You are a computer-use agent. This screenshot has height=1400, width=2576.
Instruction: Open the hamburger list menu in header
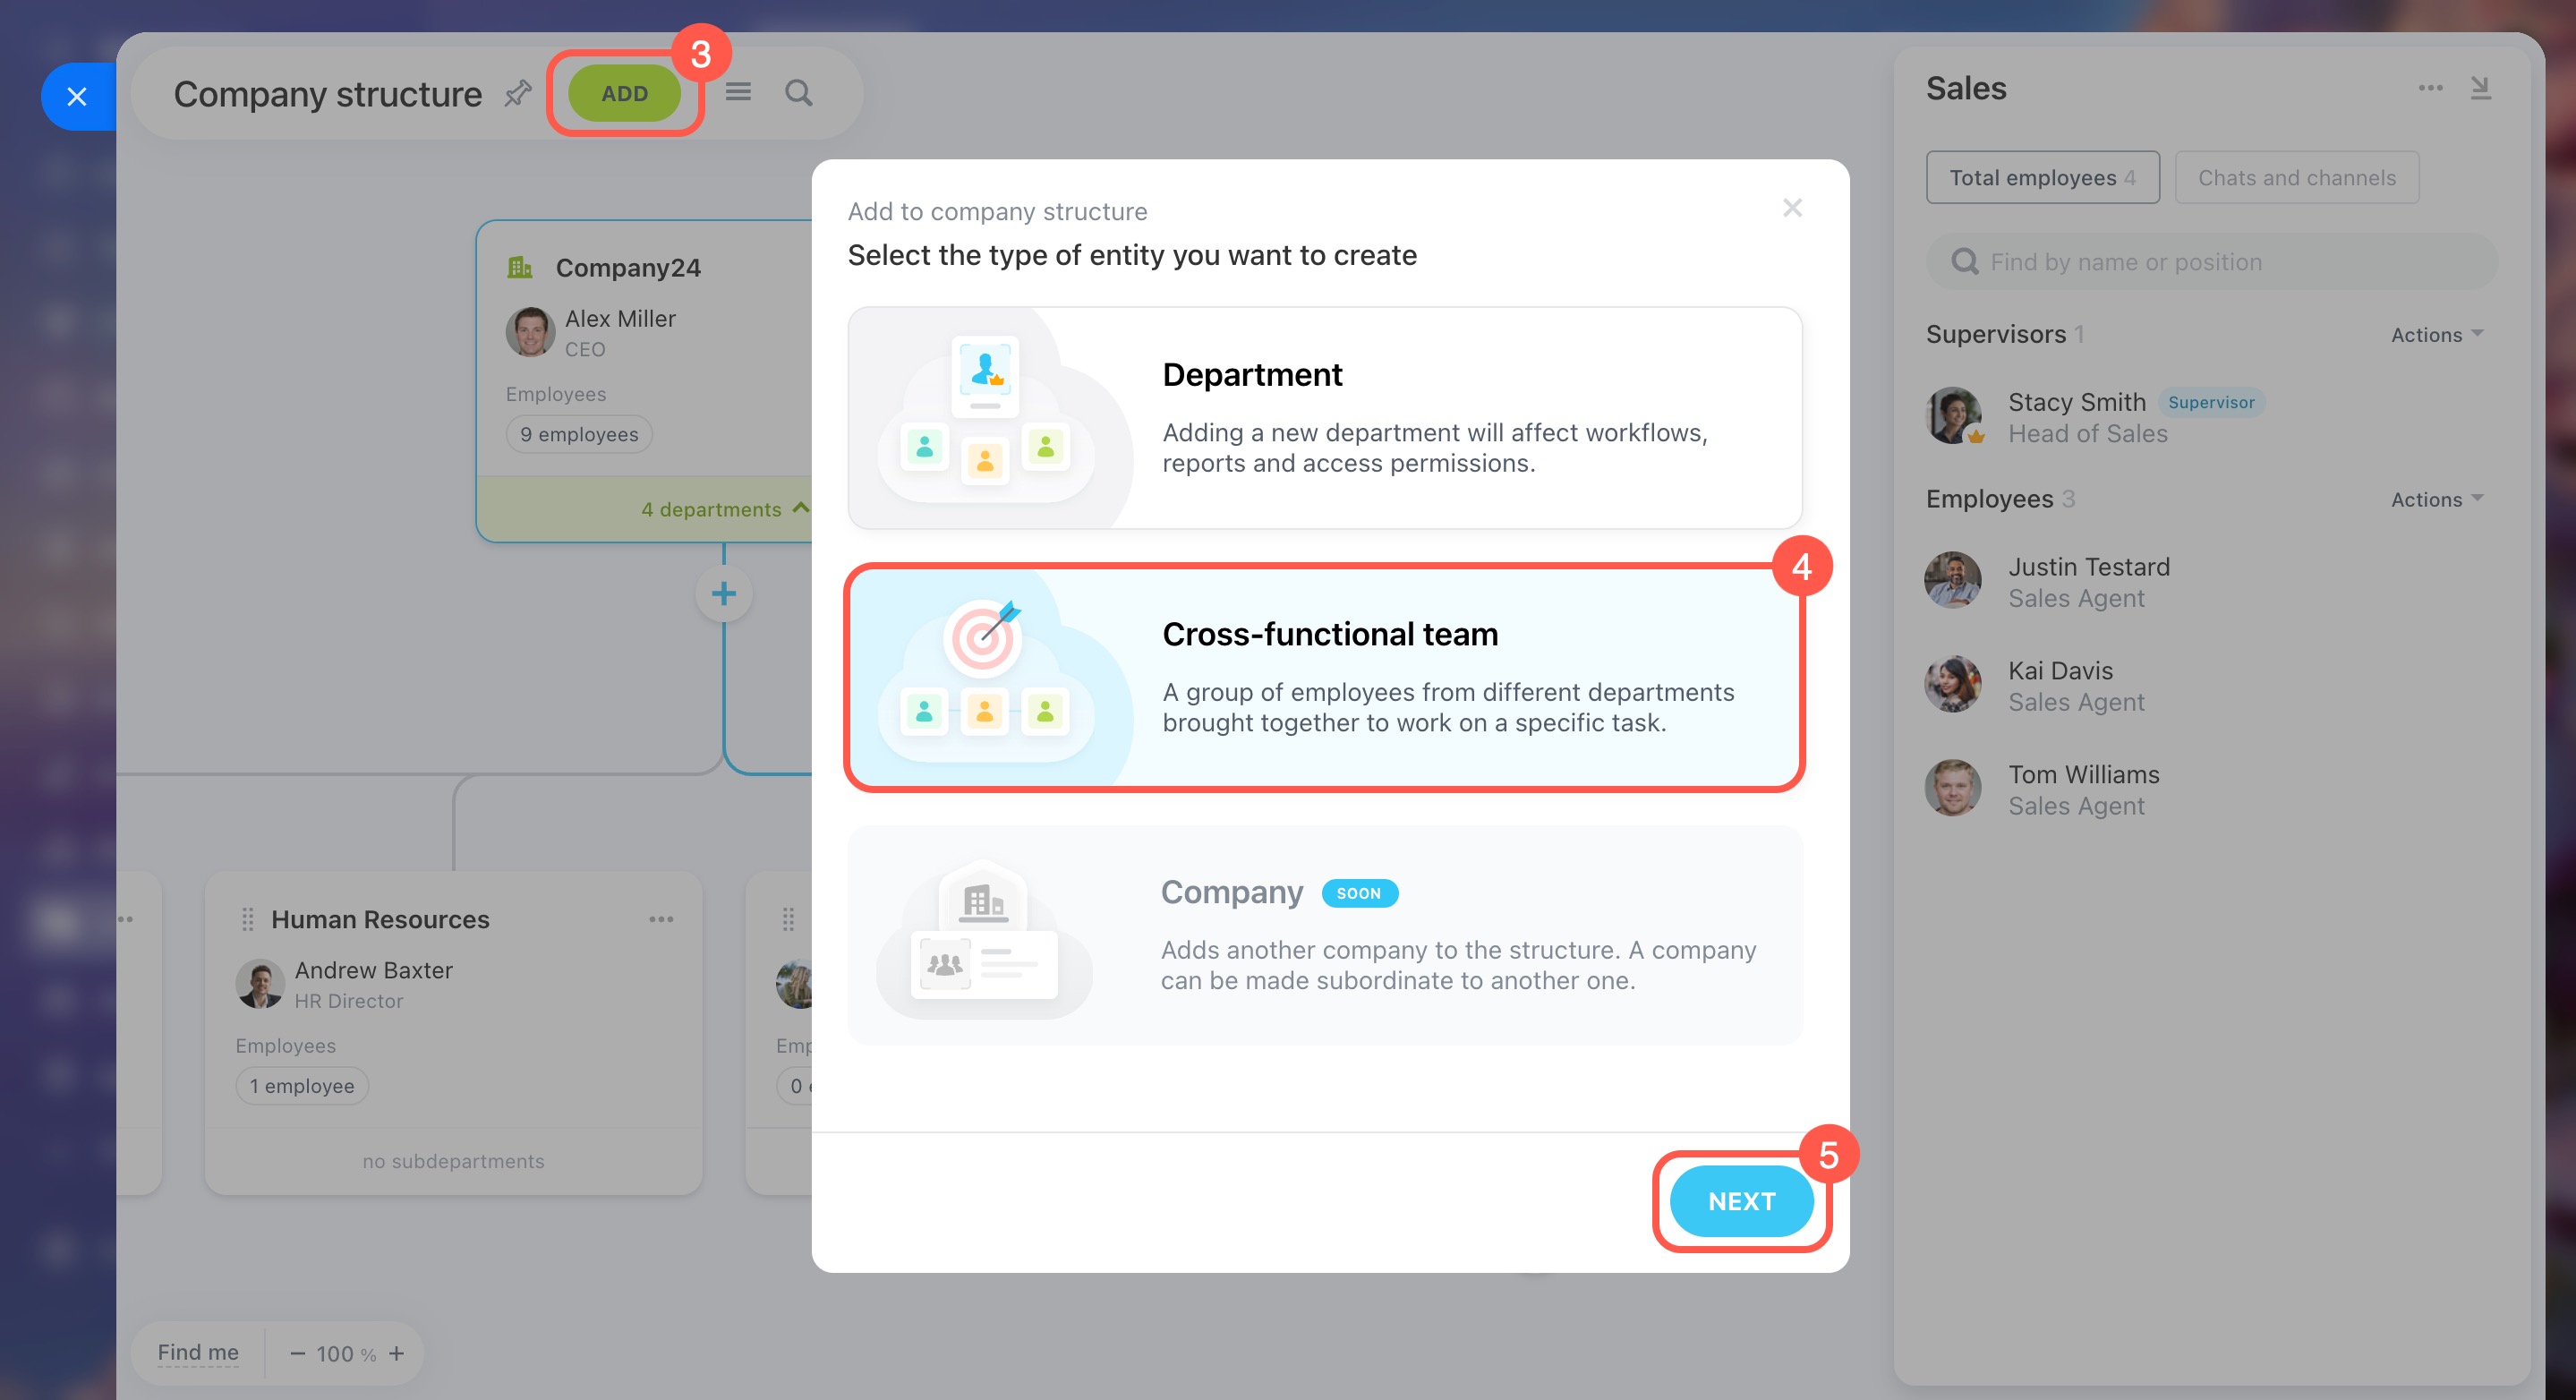click(738, 92)
